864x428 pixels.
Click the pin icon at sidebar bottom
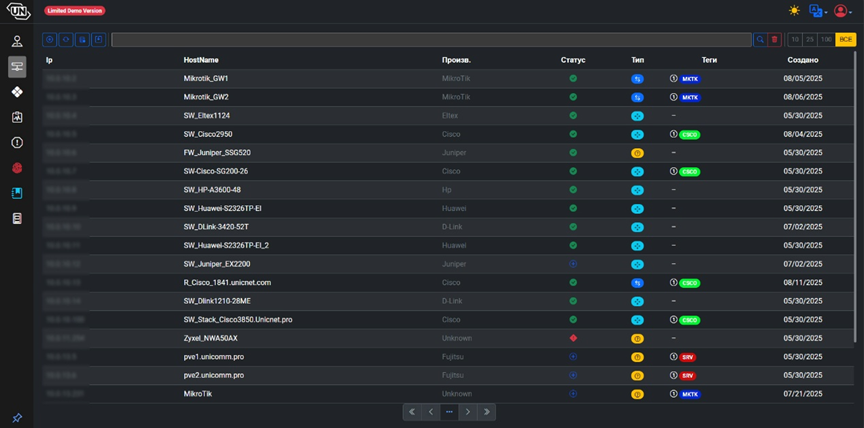coord(17,417)
